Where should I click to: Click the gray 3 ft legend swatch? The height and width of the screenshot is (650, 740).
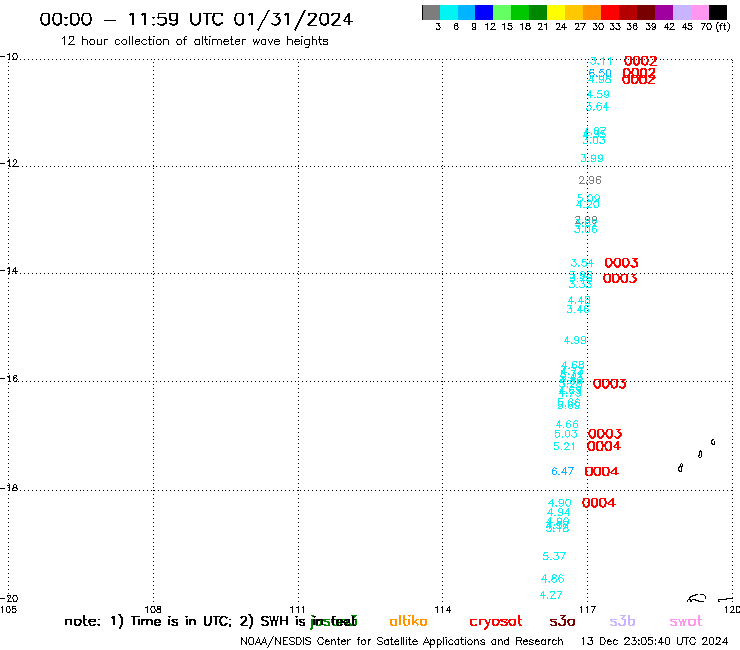431,12
